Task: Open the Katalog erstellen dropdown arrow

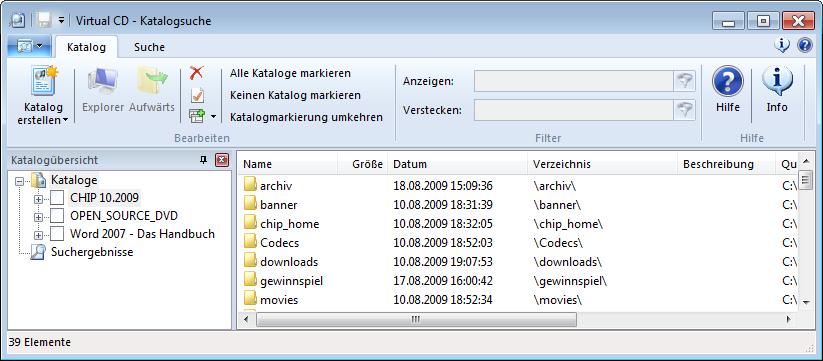Action: pyautogui.click(x=66, y=121)
